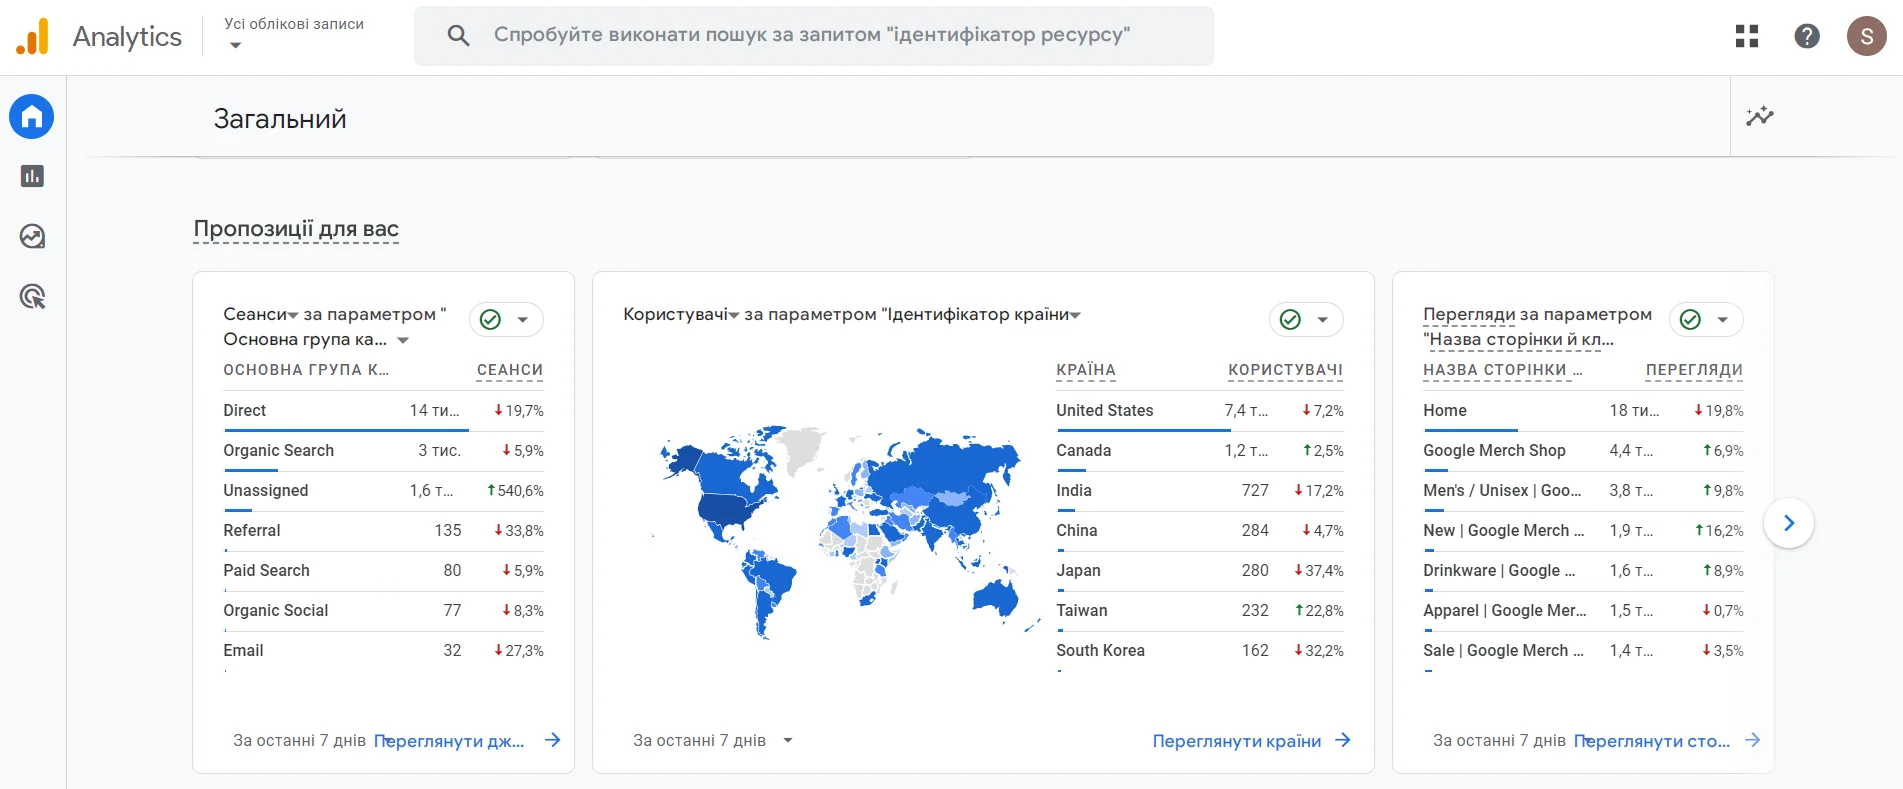Select the 'Drinkware | Google ...' row
This screenshot has height=789, width=1903.
click(1583, 571)
